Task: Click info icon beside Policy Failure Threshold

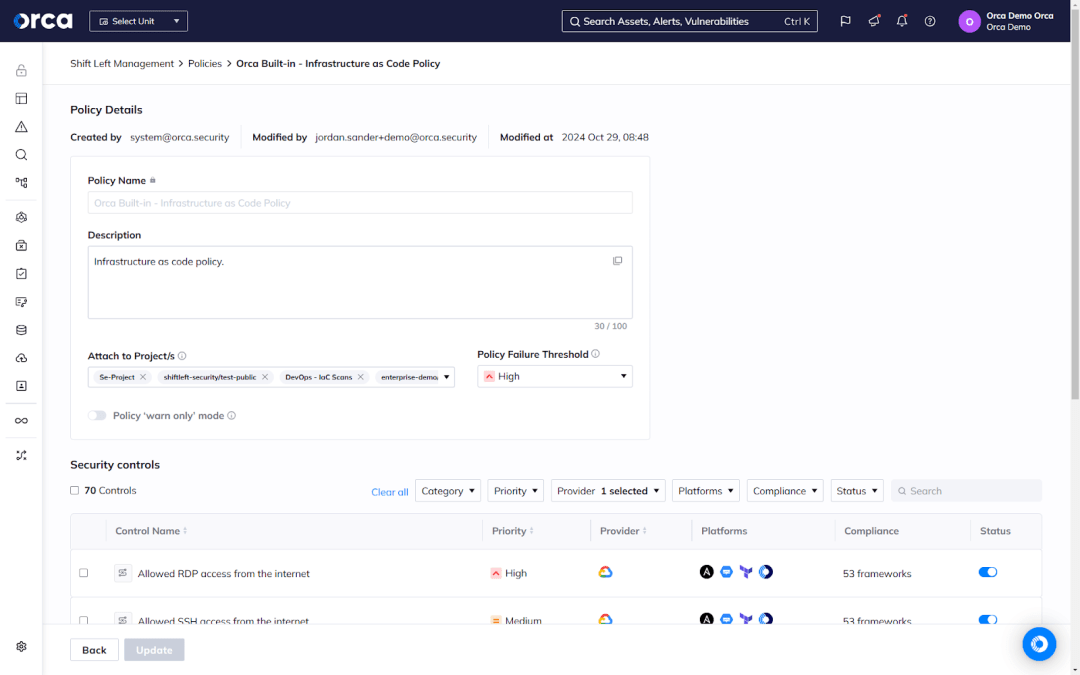Action: 595,354
